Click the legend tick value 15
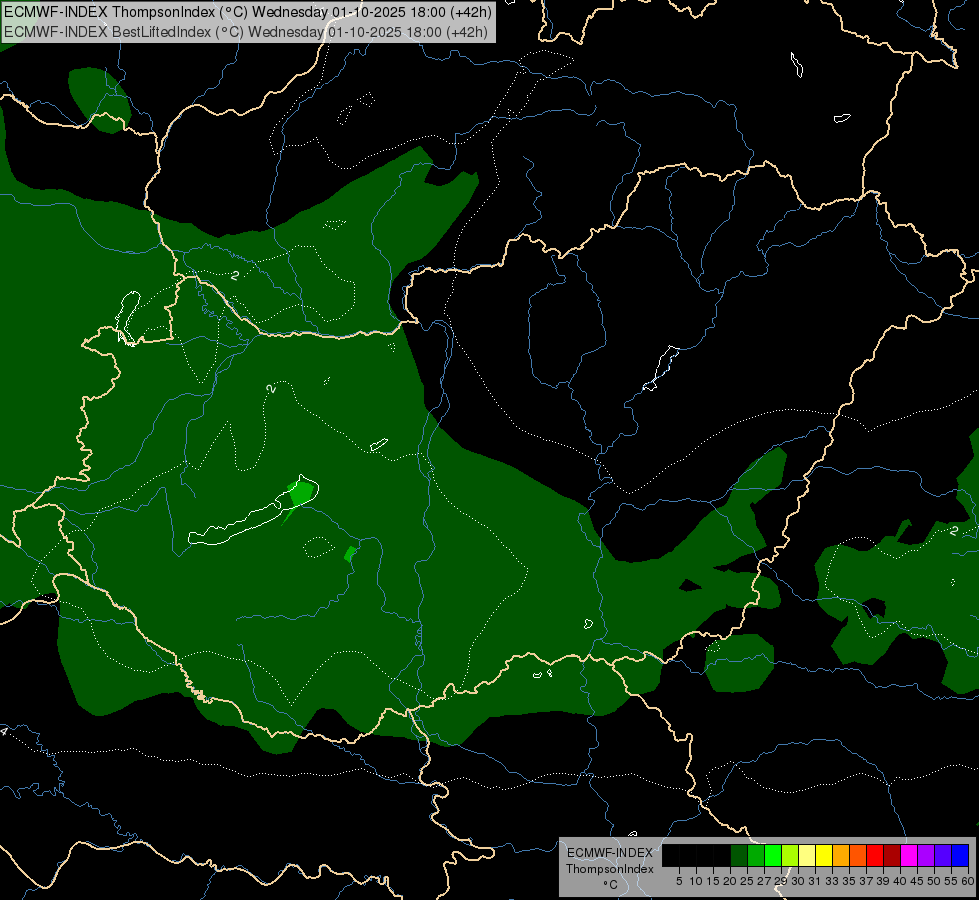 pyautogui.click(x=713, y=881)
